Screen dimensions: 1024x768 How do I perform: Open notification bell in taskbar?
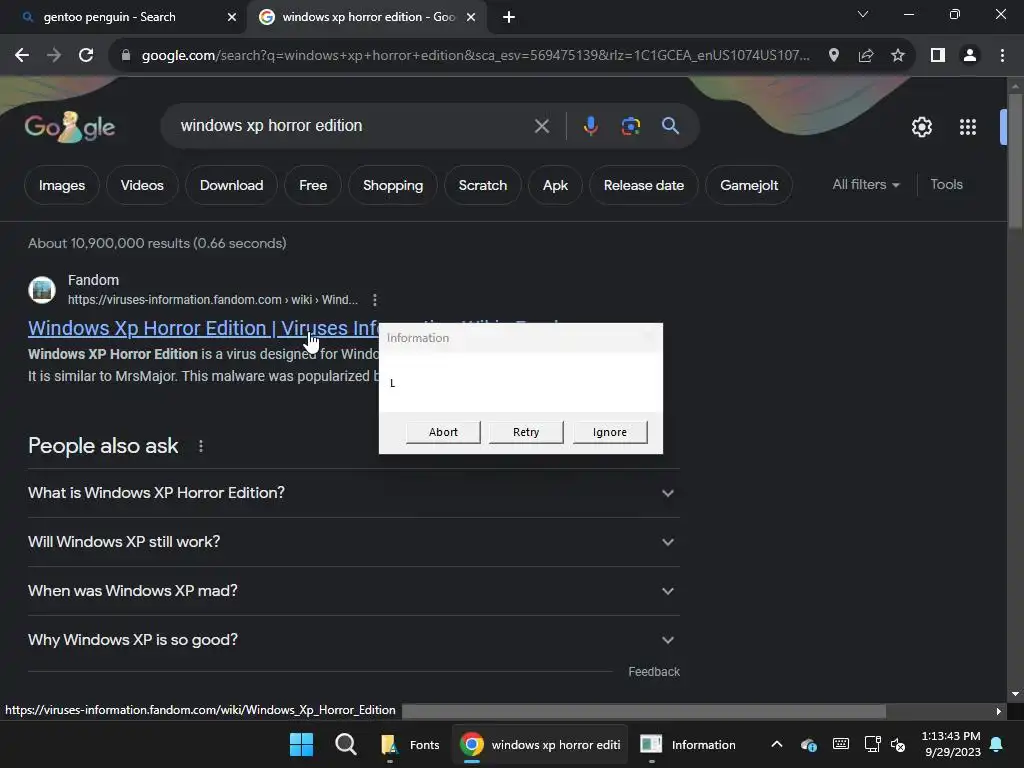click(996, 744)
